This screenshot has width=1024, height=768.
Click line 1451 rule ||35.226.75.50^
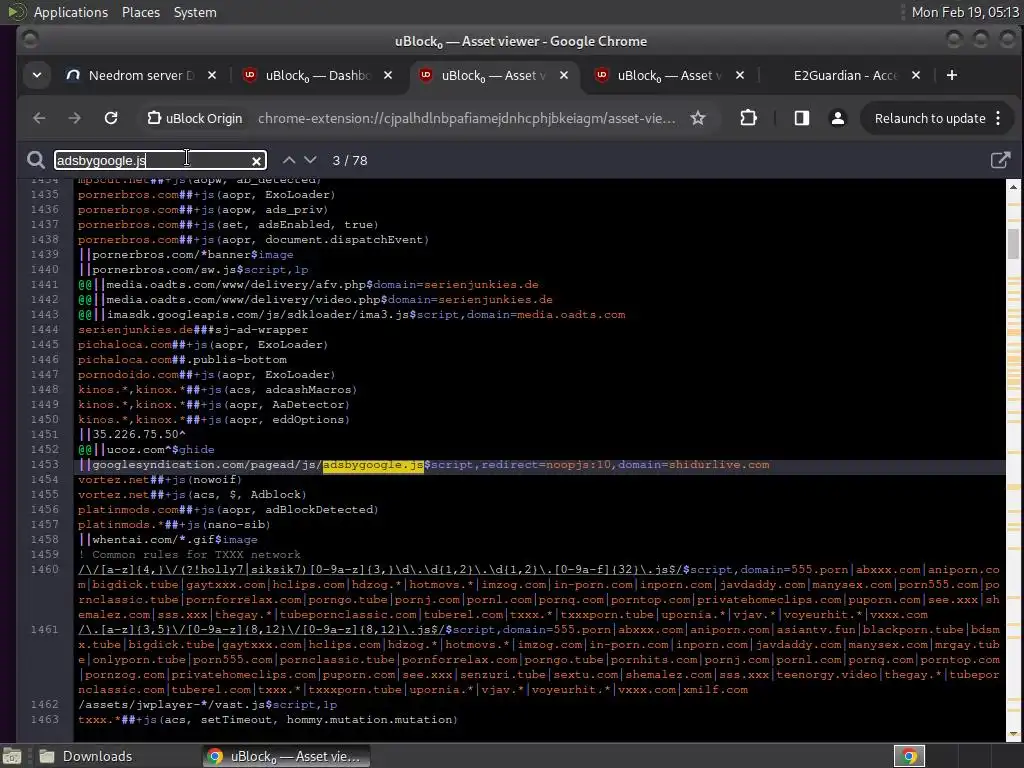pos(132,434)
